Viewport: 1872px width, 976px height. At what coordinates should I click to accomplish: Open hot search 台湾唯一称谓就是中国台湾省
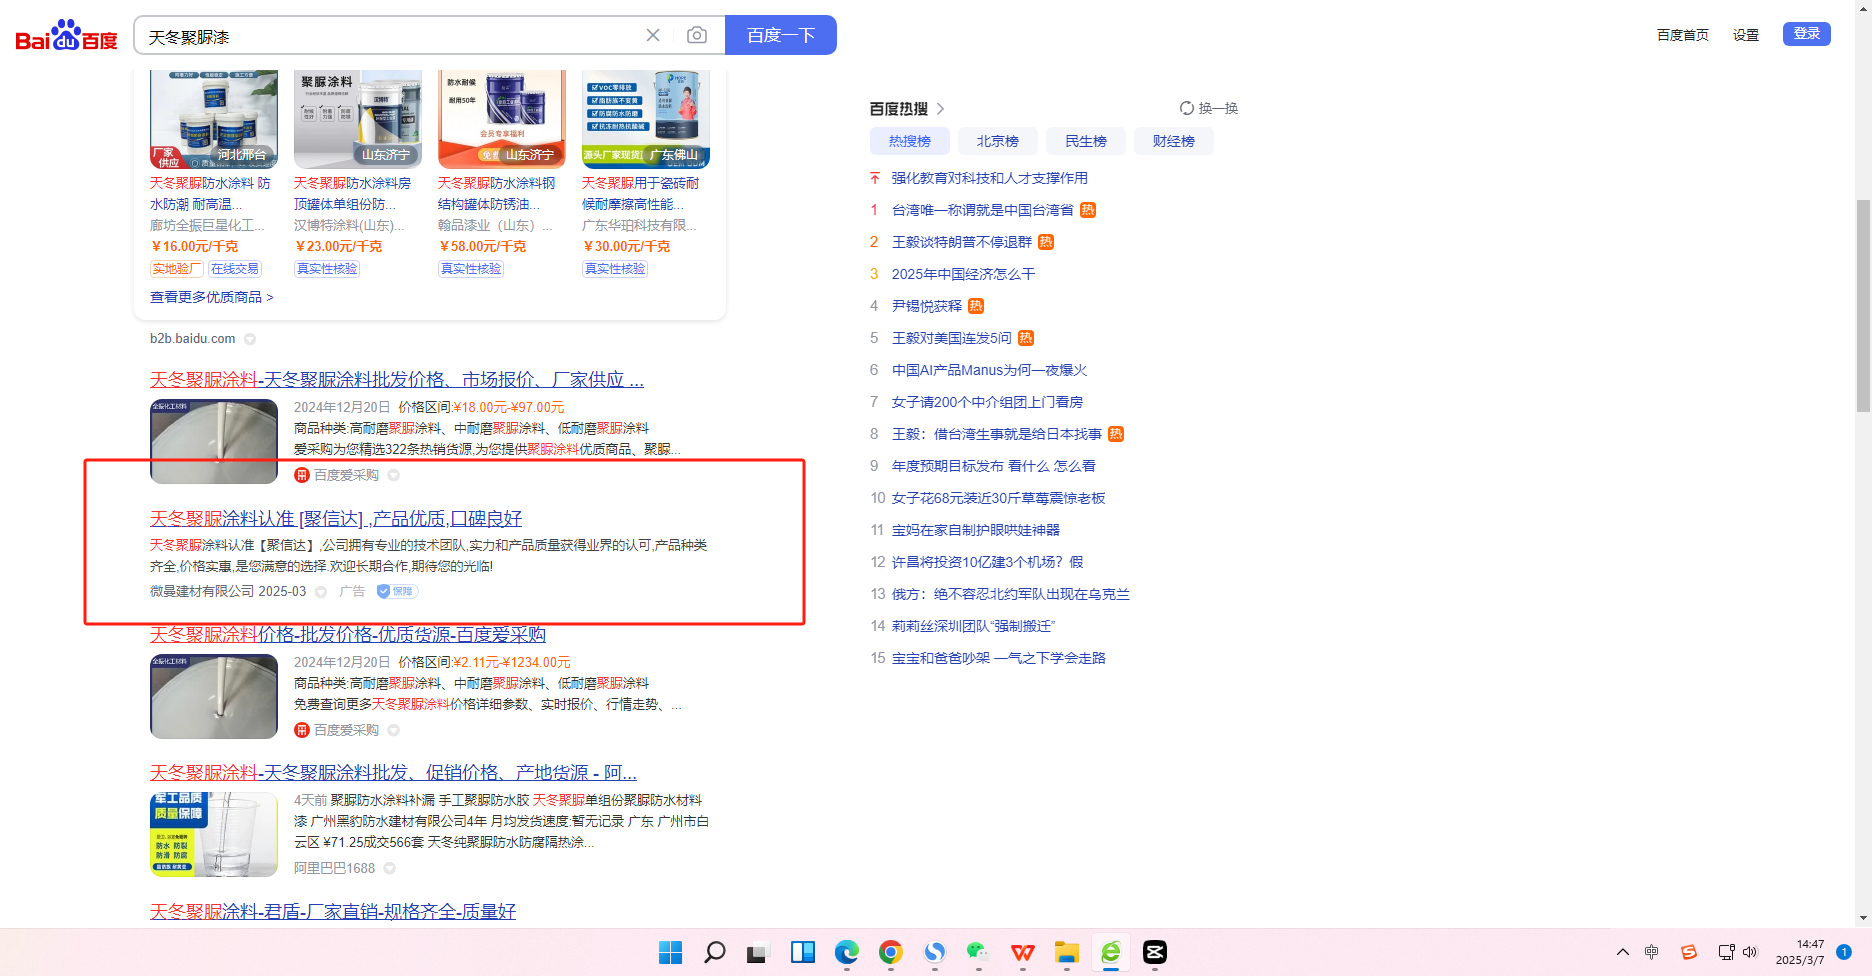983,210
